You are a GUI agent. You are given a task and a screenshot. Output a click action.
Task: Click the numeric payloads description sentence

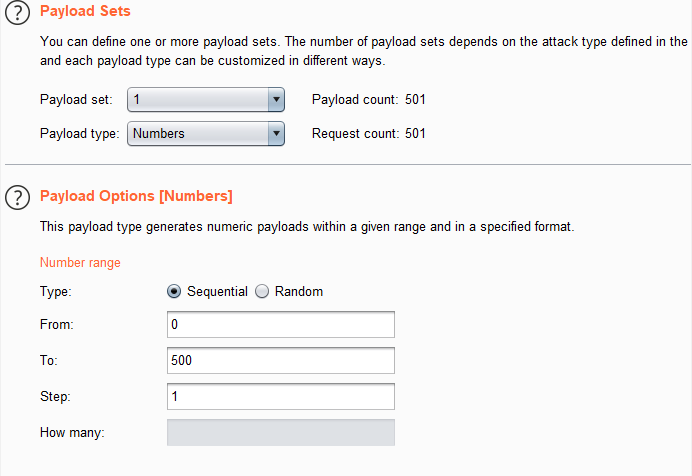pos(307,227)
